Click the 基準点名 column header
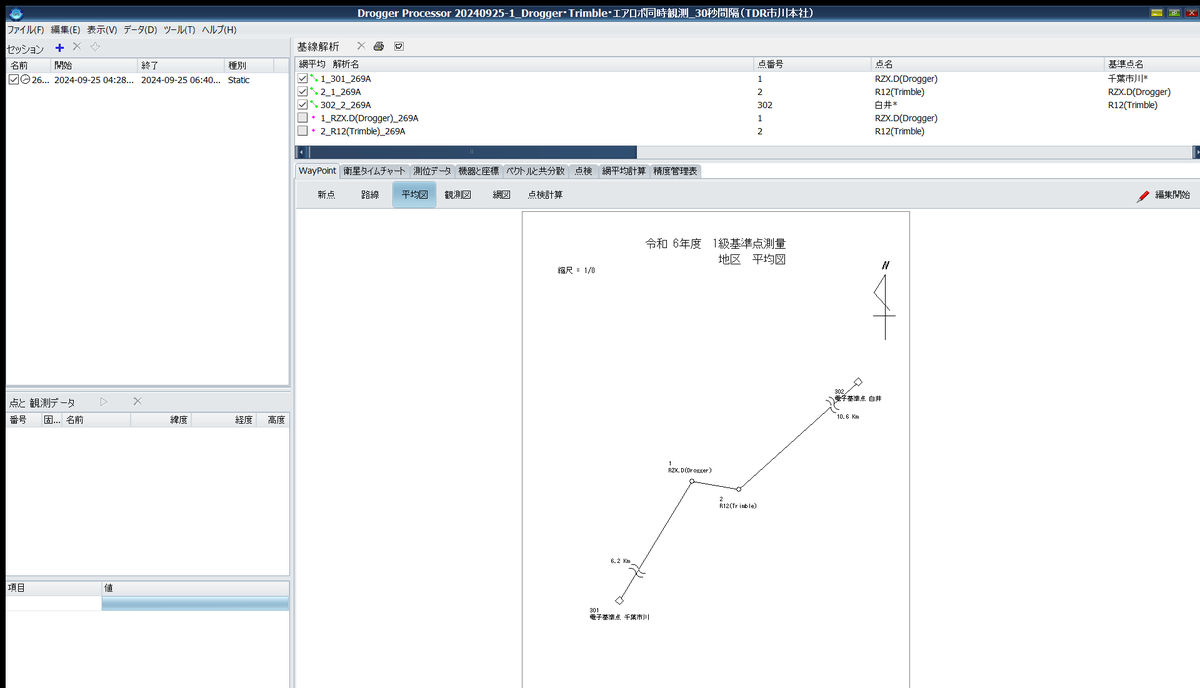Screen dimensions: 1200x688 point(1151,63)
